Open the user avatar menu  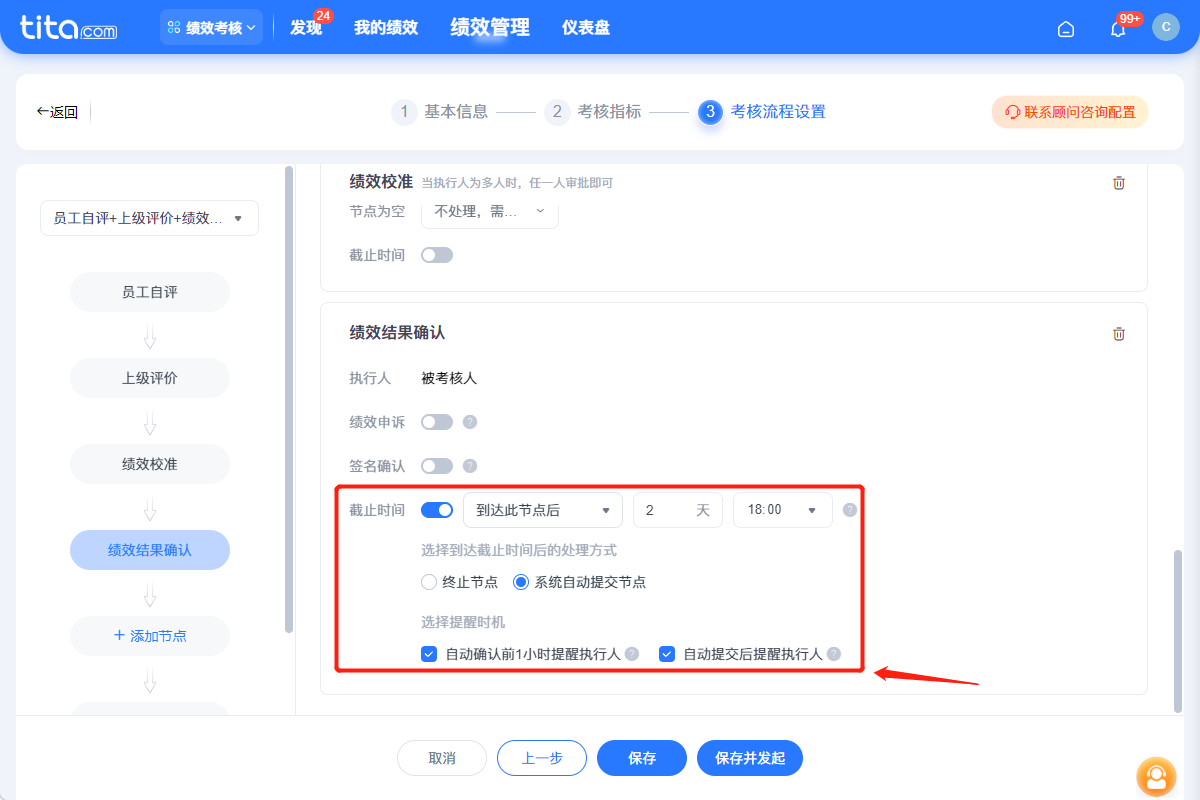[x=1166, y=27]
